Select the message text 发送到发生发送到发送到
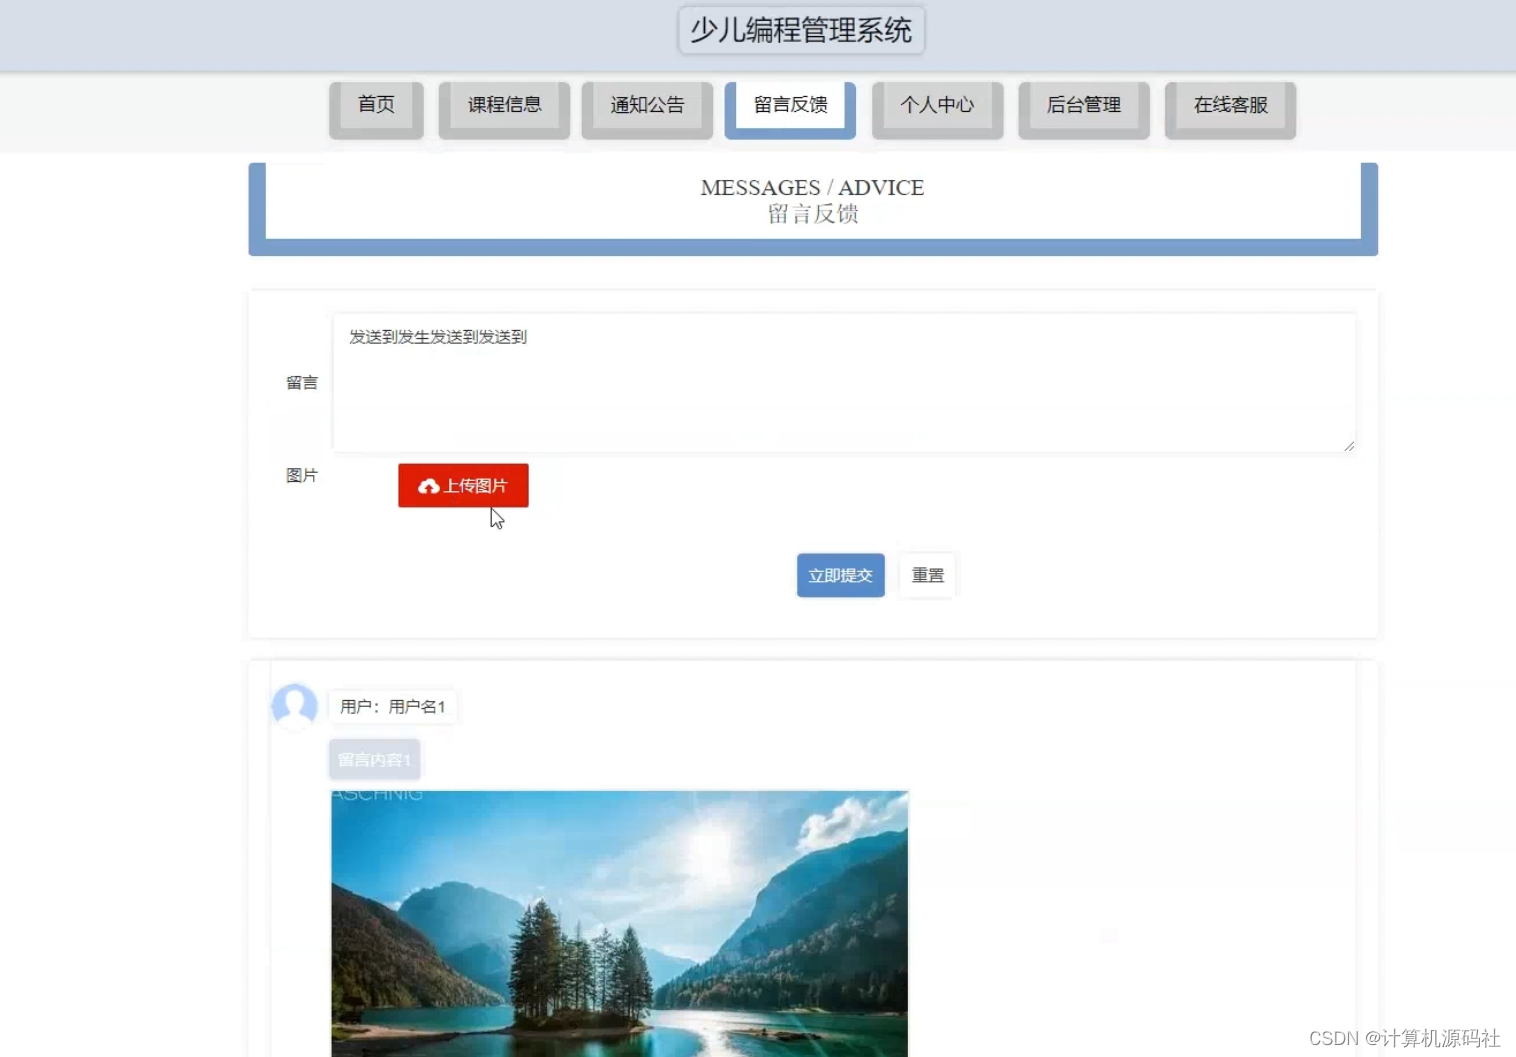 pos(437,337)
